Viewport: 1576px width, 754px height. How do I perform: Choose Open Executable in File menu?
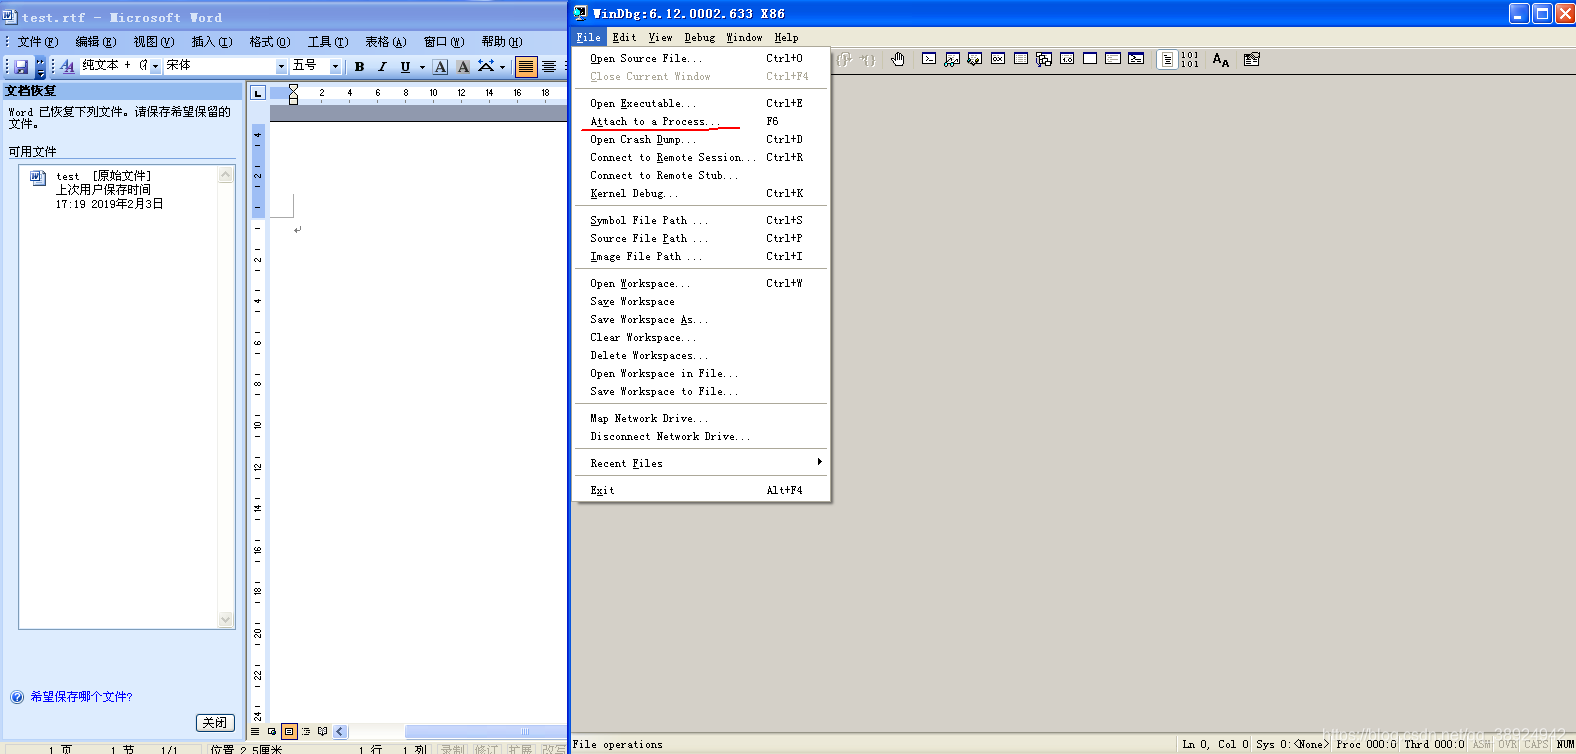click(700, 104)
